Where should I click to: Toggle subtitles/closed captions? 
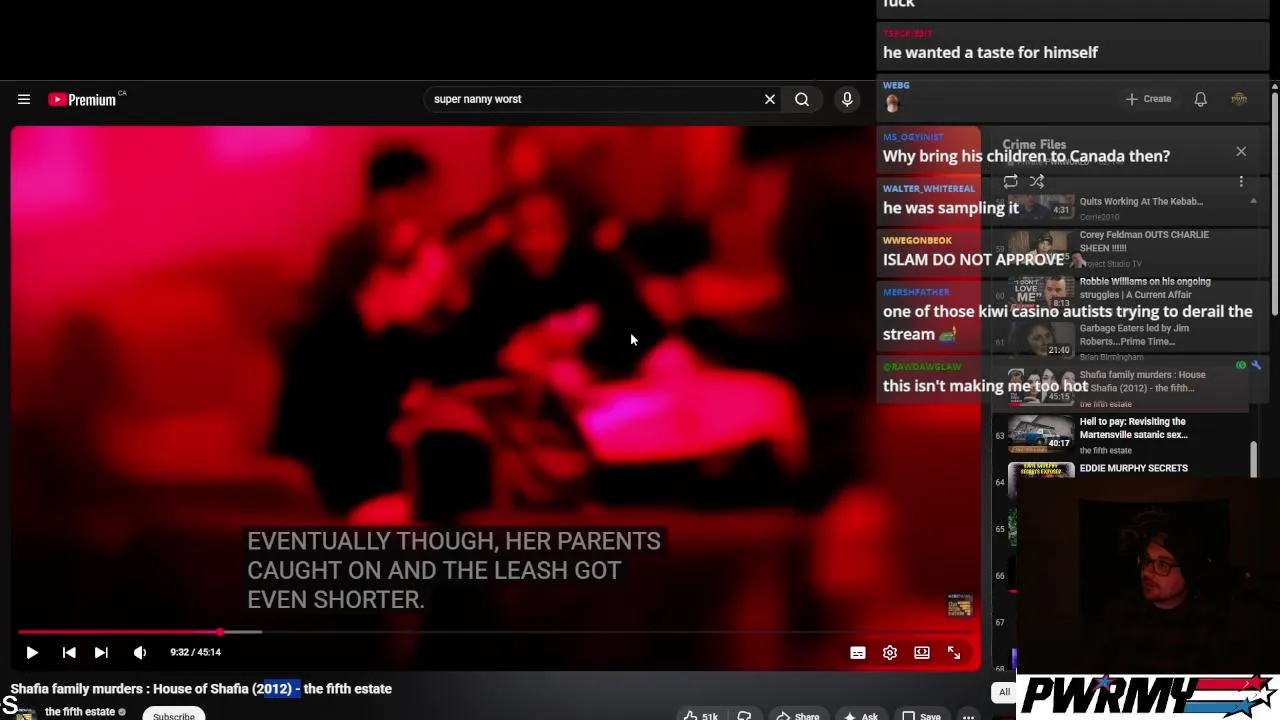858,652
